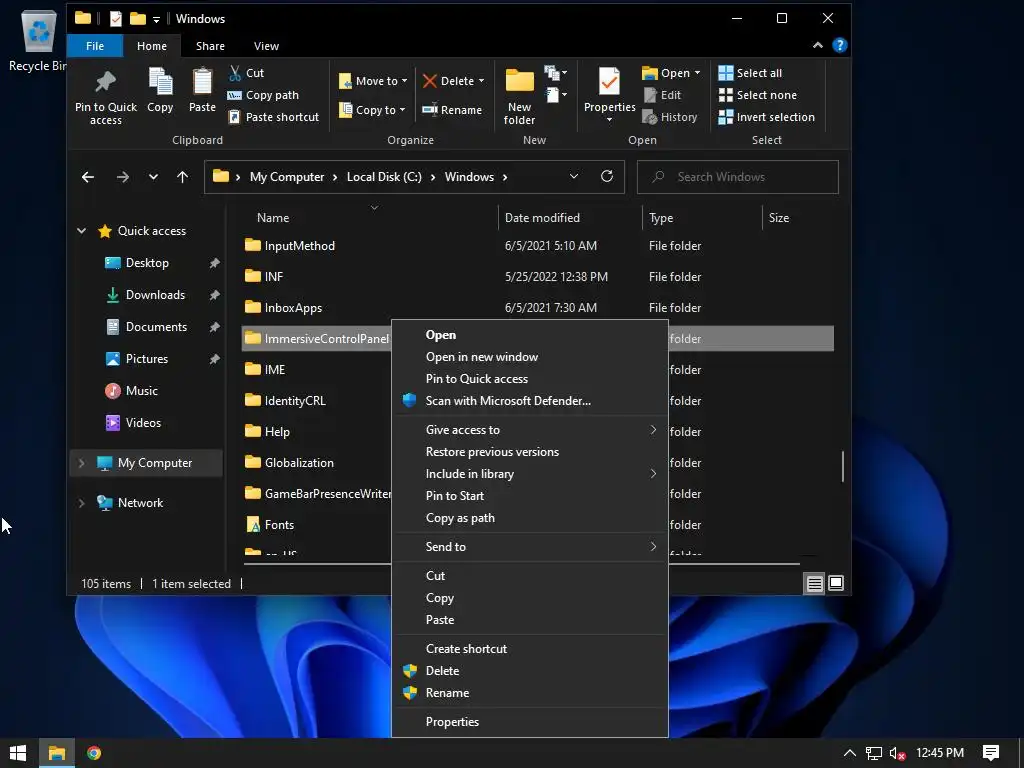This screenshot has width=1024, height=768.
Task: Choose Copy as path in context menu
Action: pos(460,518)
